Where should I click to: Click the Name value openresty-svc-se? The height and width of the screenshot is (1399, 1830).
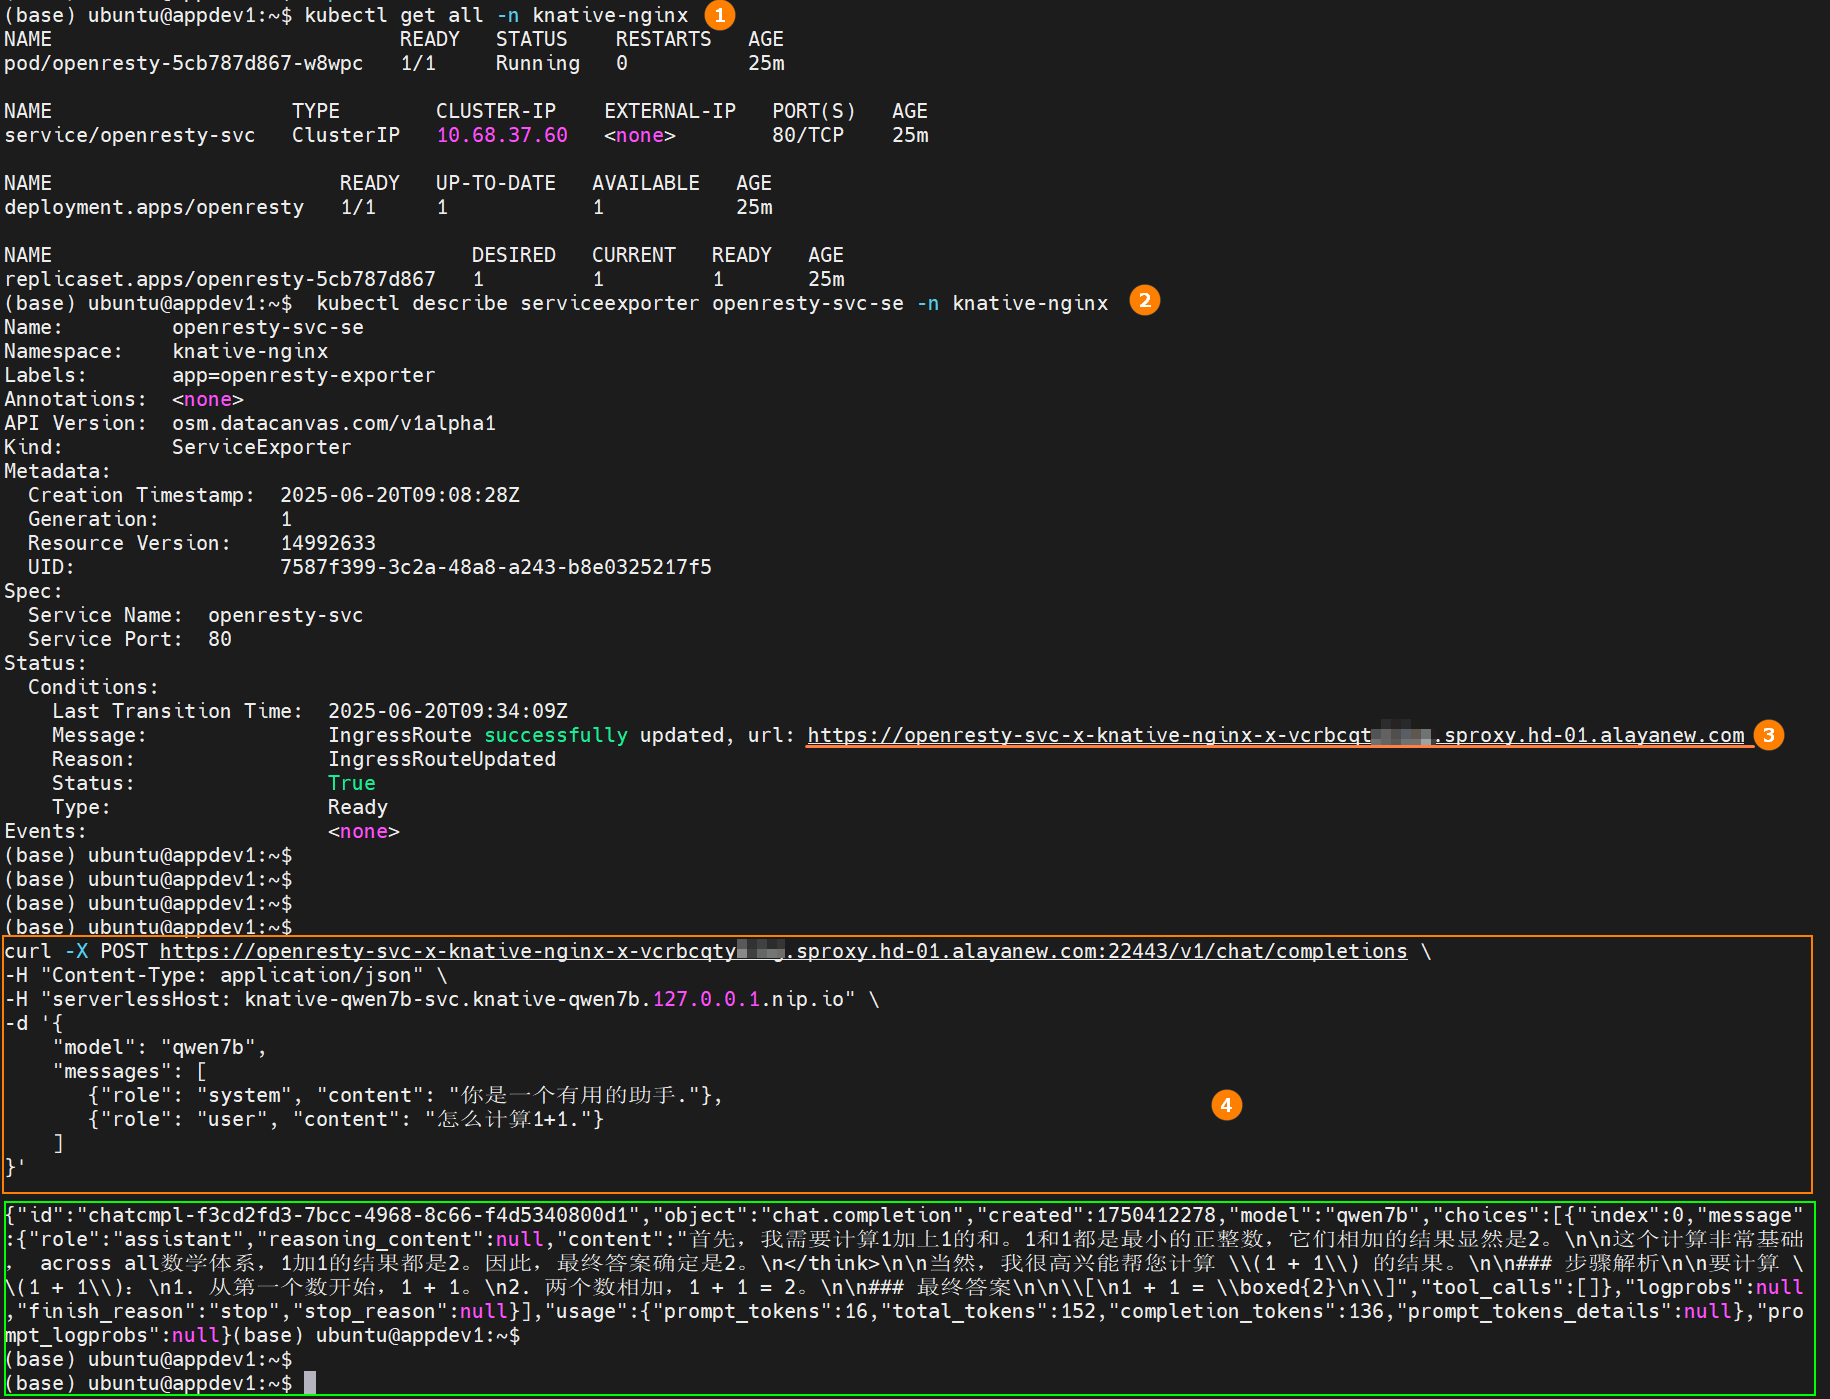tap(268, 327)
